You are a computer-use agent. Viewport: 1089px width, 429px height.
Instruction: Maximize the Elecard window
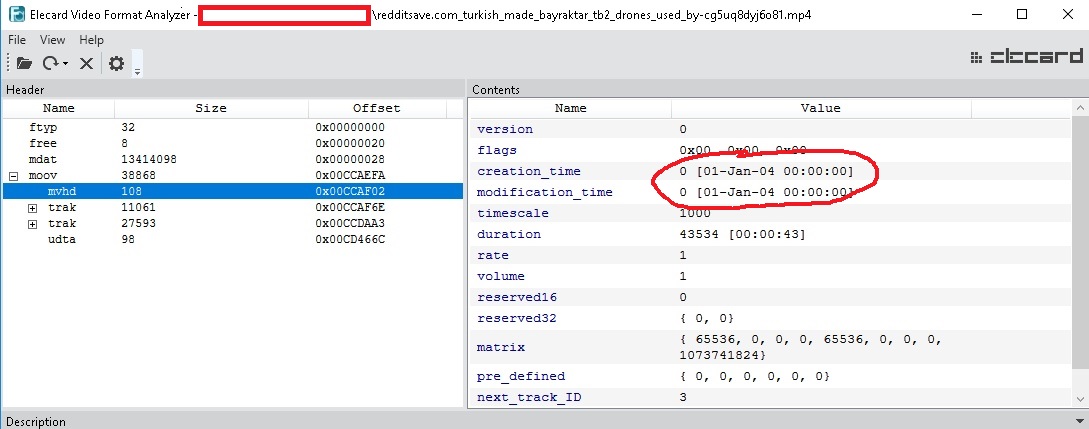[1022, 14]
